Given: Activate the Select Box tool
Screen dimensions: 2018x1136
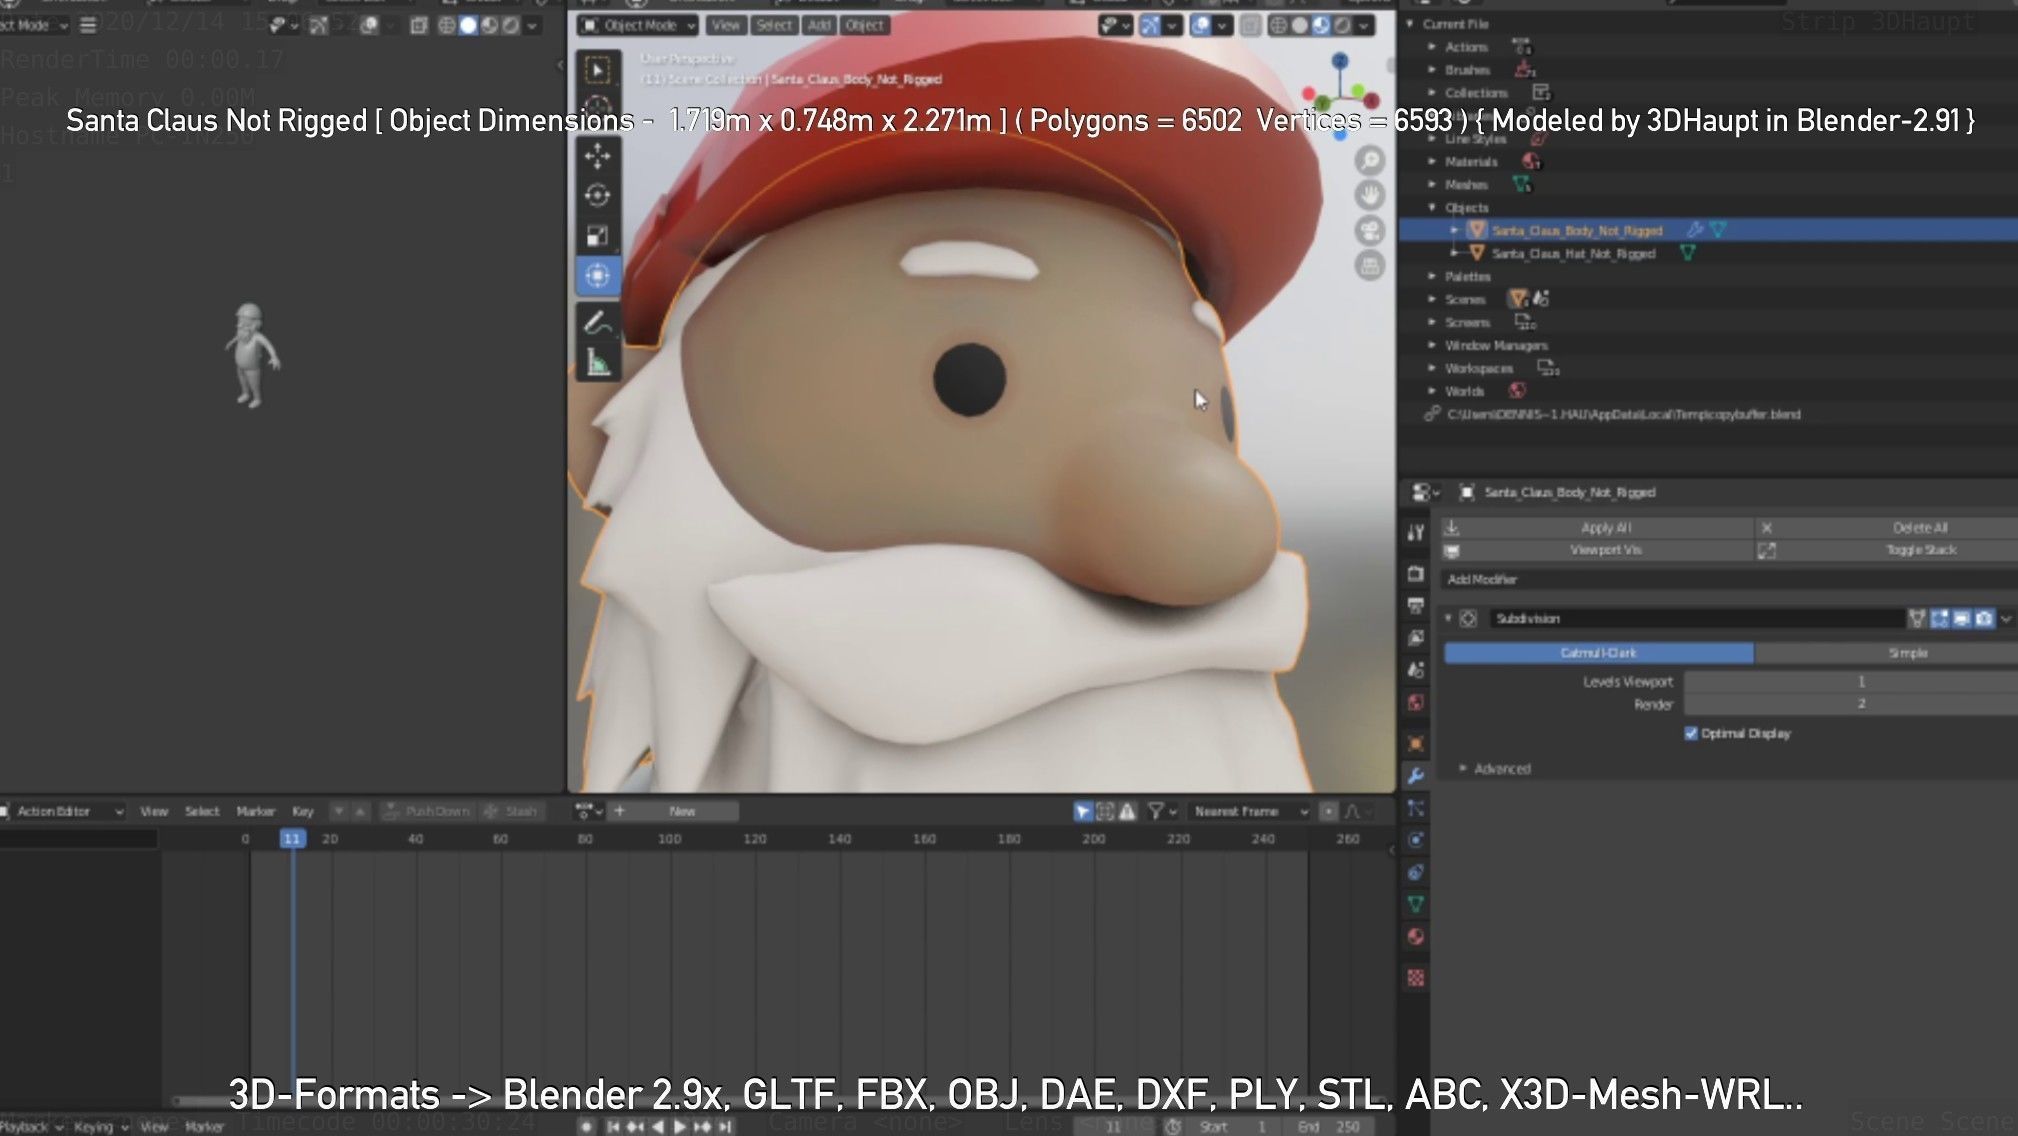Looking at the screenshot, I should tap(598, 70).
